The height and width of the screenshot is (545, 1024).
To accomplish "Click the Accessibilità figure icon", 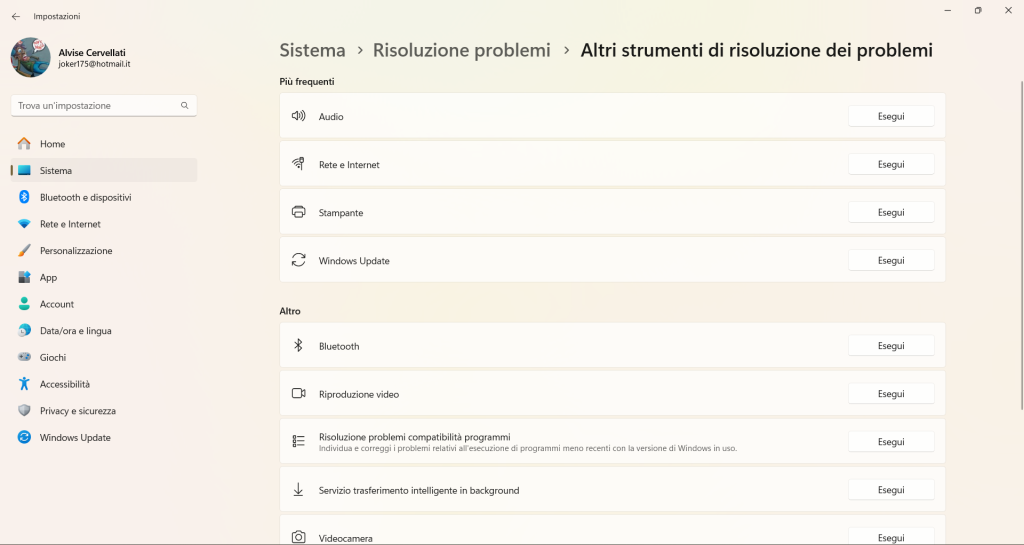I will coord(24,384).
